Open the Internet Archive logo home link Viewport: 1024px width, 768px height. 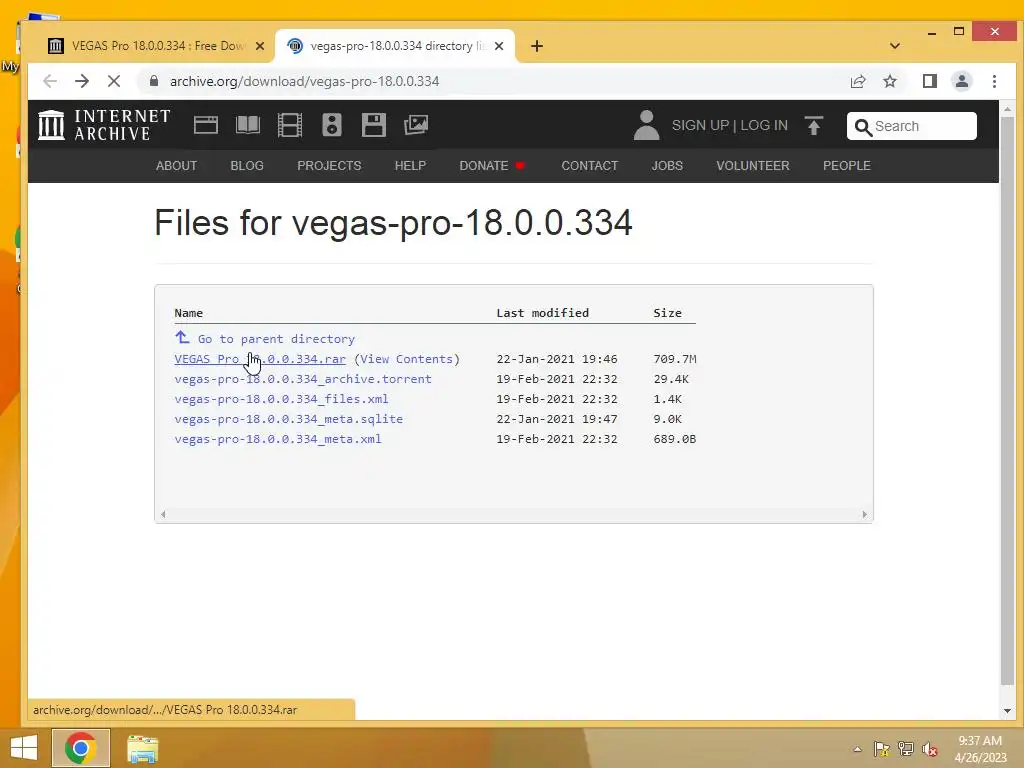coord(104,125)
